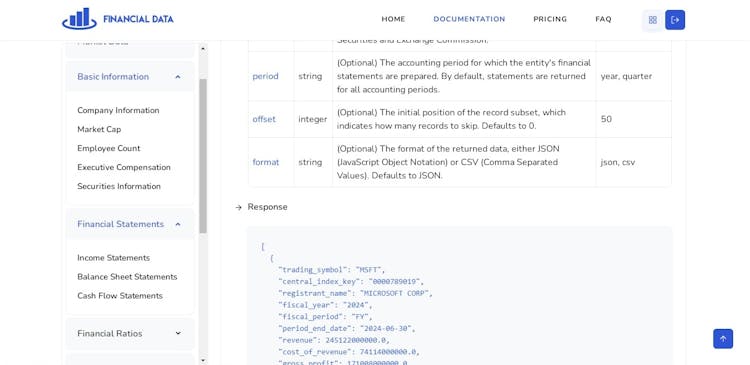Expand the Financial Ratios section chevron
This screenshot has height=365, width=750.
pos(178,333)
